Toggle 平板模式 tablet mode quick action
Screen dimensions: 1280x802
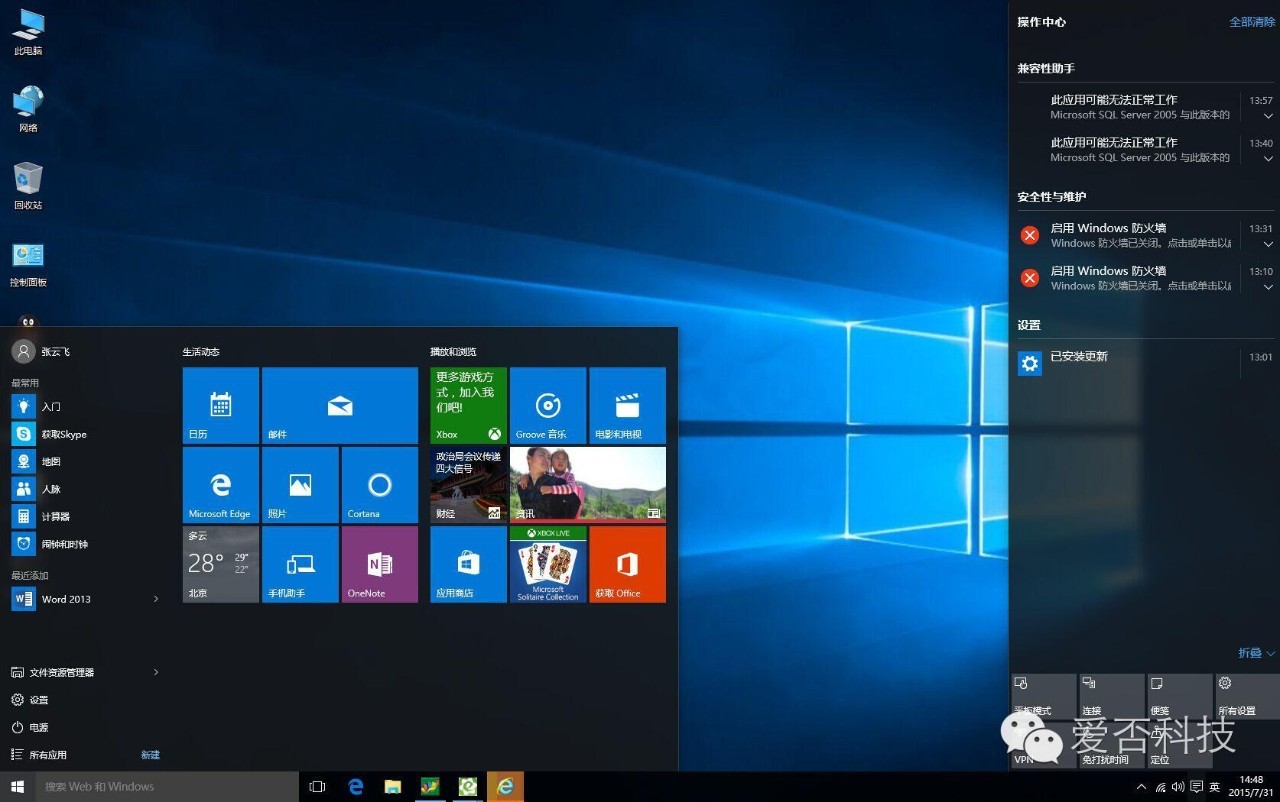tap(1043, 696)
